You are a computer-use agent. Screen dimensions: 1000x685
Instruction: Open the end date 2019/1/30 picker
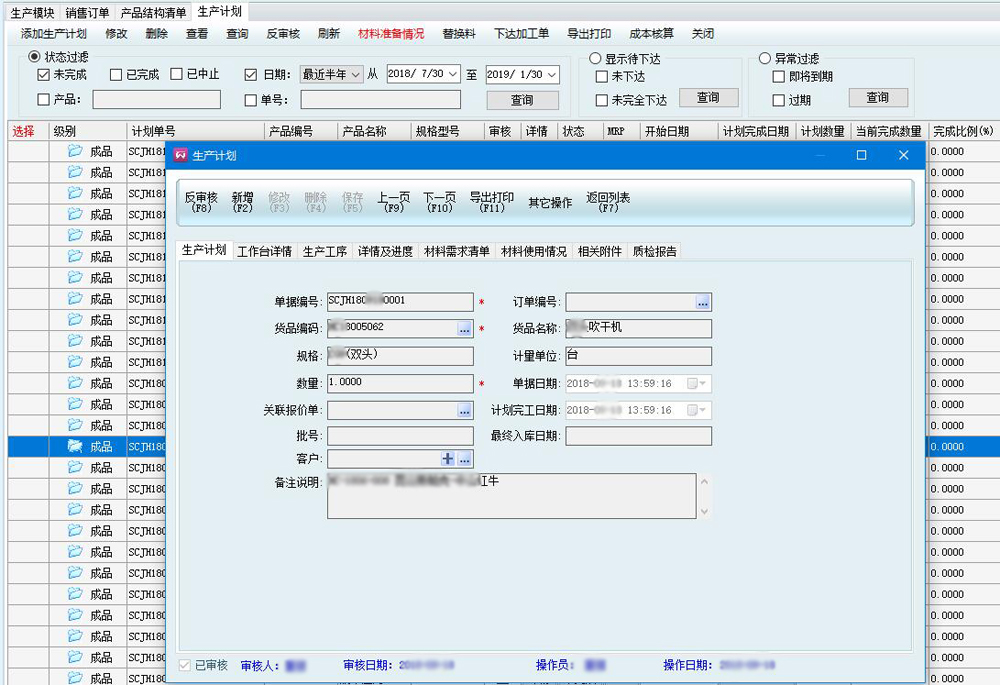pyautogui.click(x=552, y=74)
